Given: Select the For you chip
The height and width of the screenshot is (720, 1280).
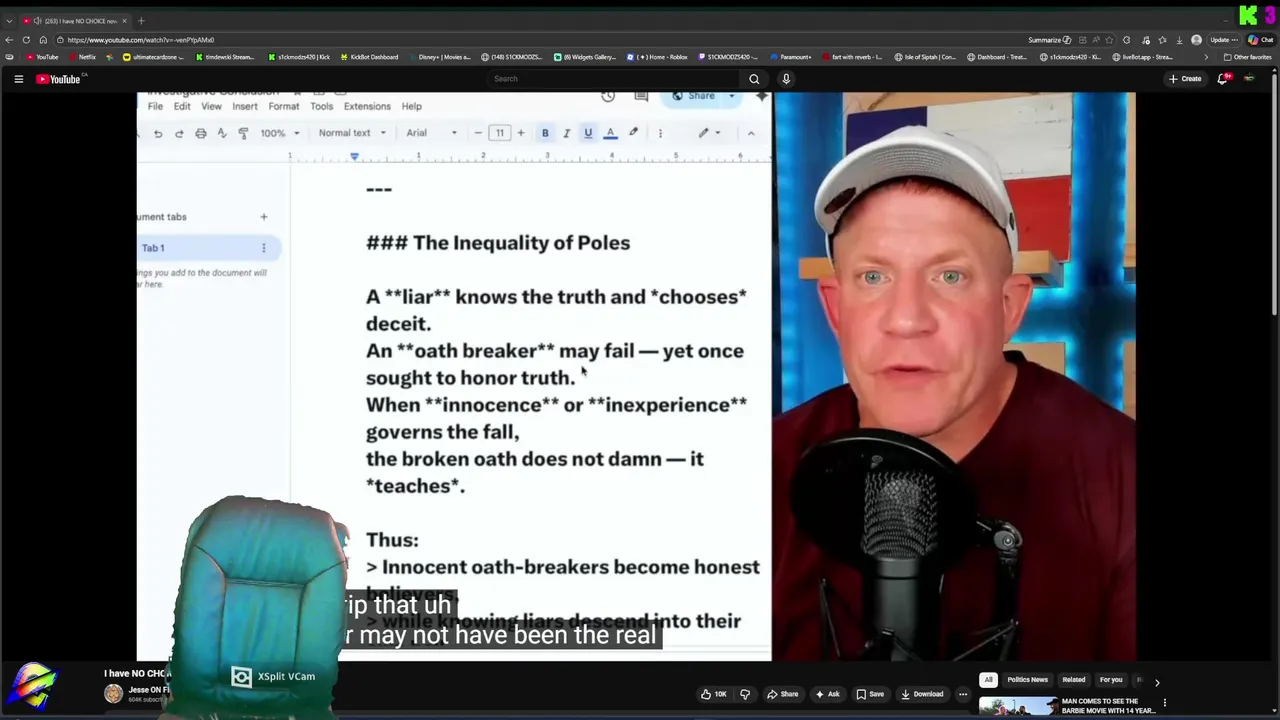Looking at the screenshot, I should coord(1111,680).
